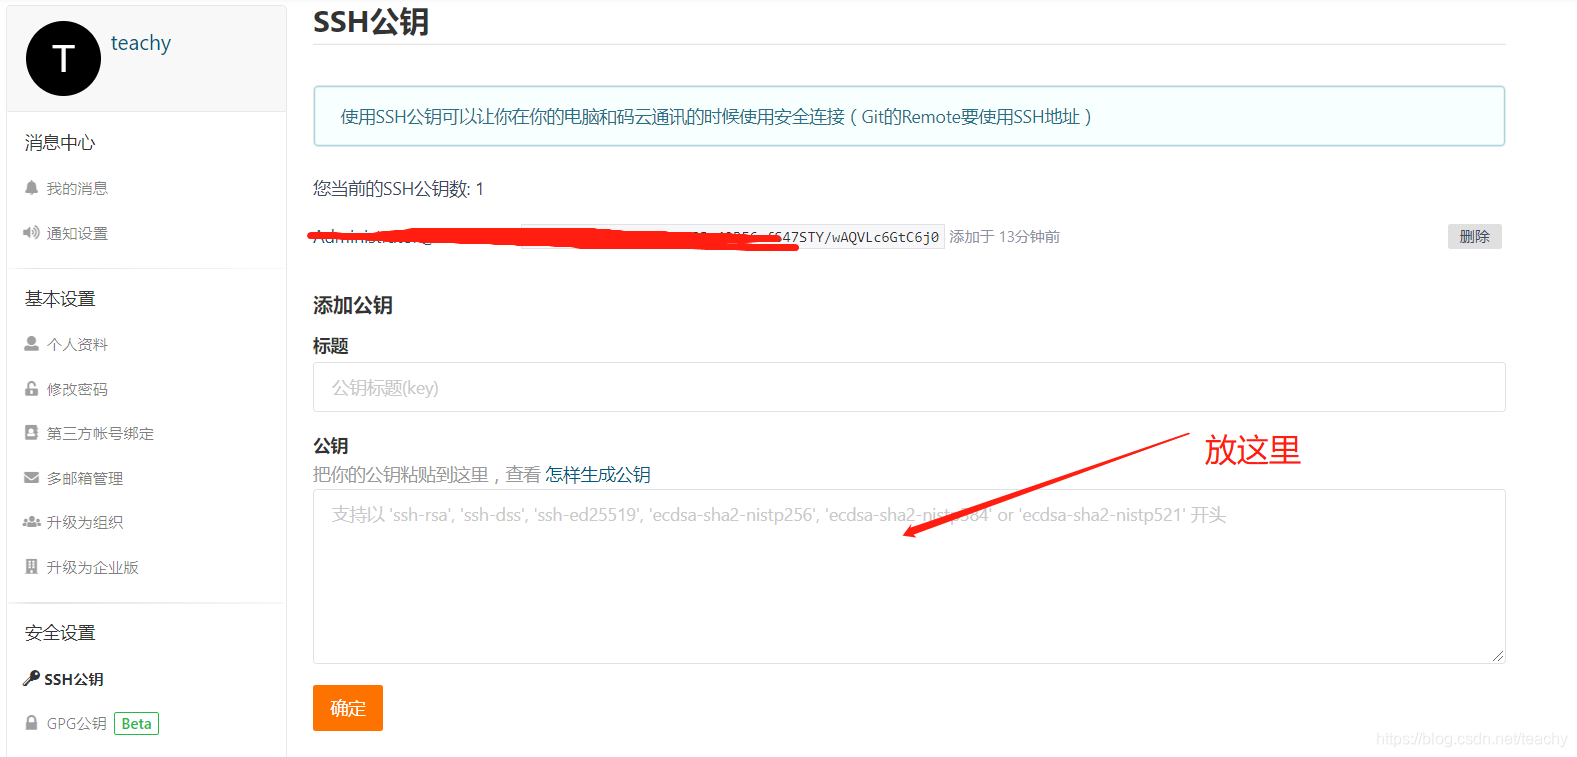Screen dimensions: 1577x757
Task: Click the key icon beside SSH公钥
Action: tap(31, 678)
